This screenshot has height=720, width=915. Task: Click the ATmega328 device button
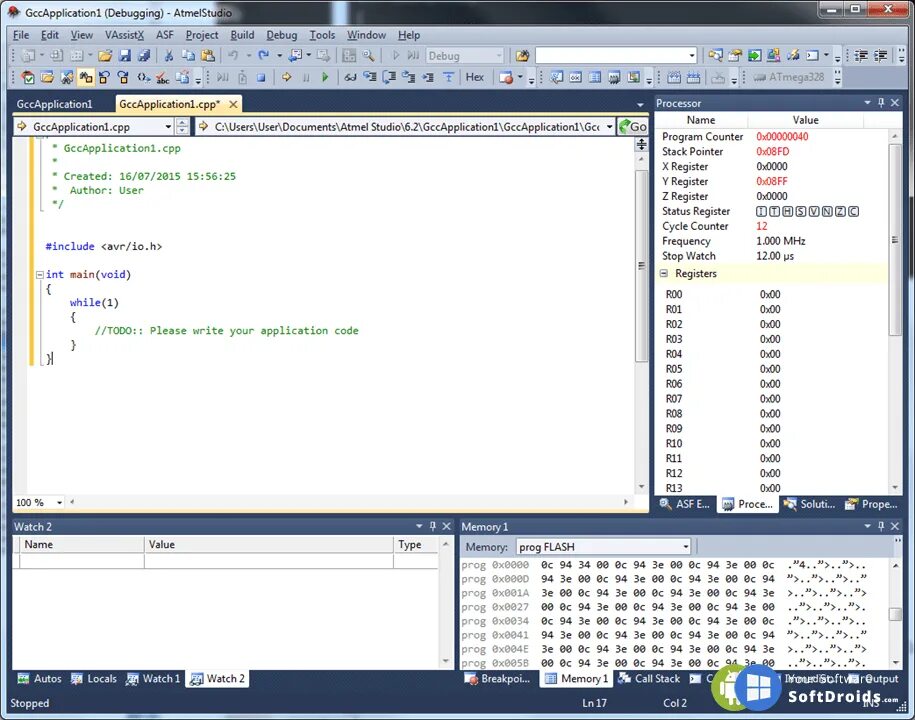789,77
